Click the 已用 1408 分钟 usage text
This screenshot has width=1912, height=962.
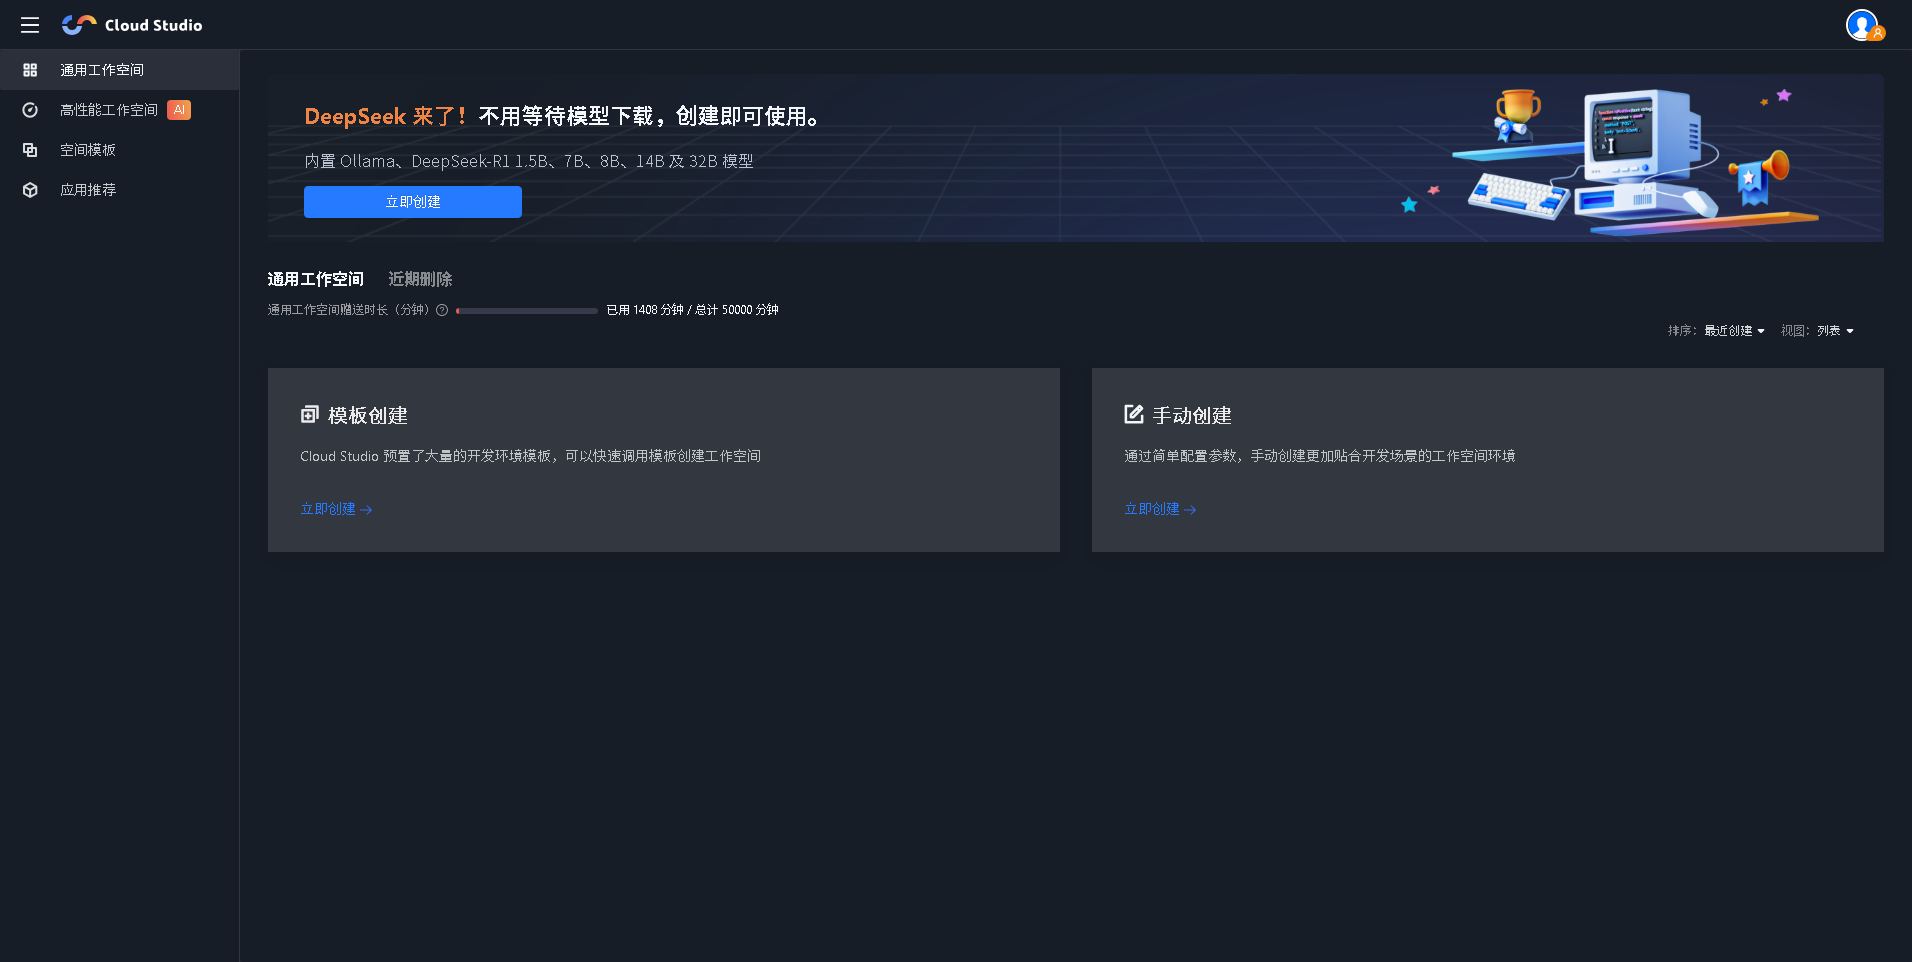click(692, 310)
